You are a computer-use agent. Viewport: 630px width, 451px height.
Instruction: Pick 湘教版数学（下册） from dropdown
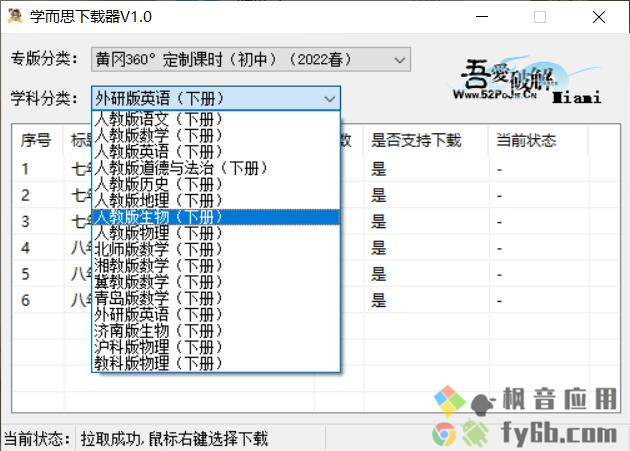(216, 266)
